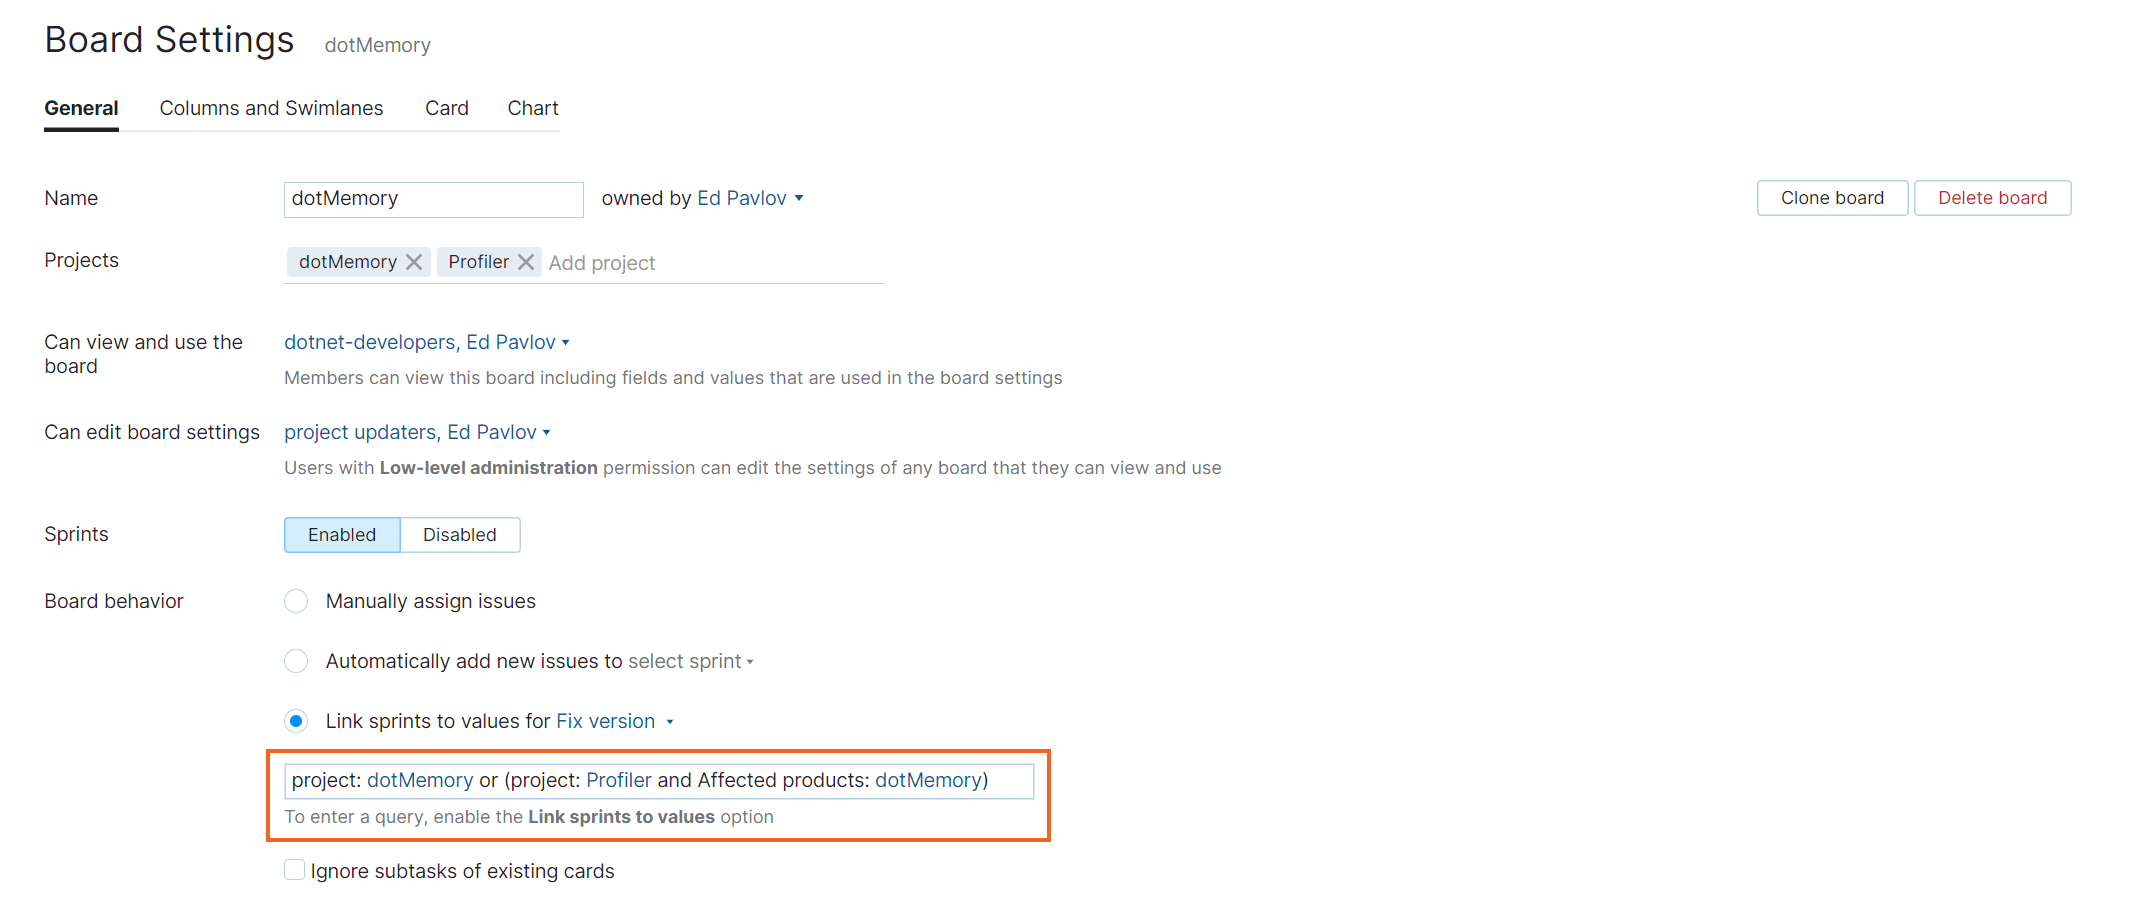Click inside the board Name field
2137x905 pixels.
tap(433, 198)
